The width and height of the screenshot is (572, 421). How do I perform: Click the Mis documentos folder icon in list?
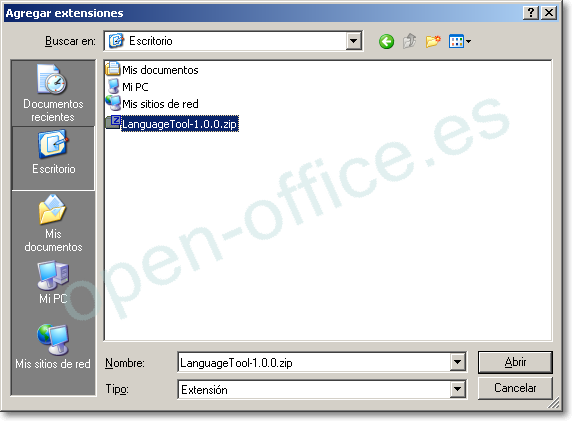(x=113, y=69)
